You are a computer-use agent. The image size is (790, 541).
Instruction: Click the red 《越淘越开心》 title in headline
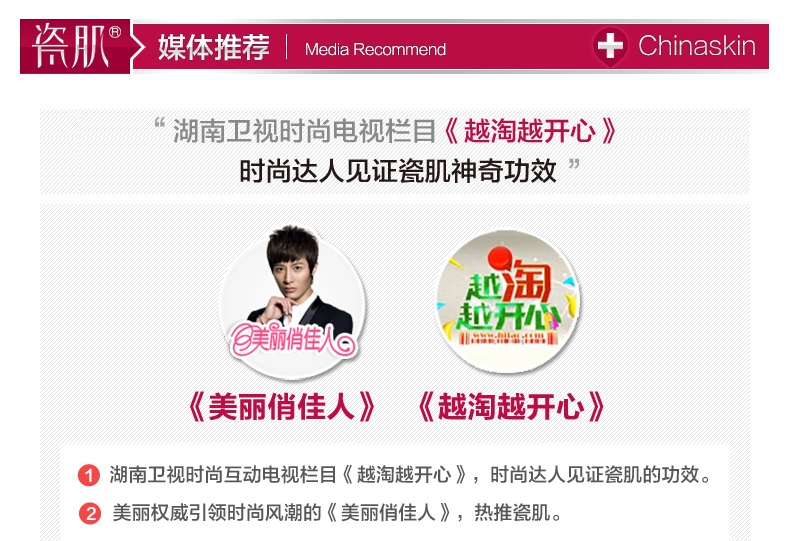530,131
